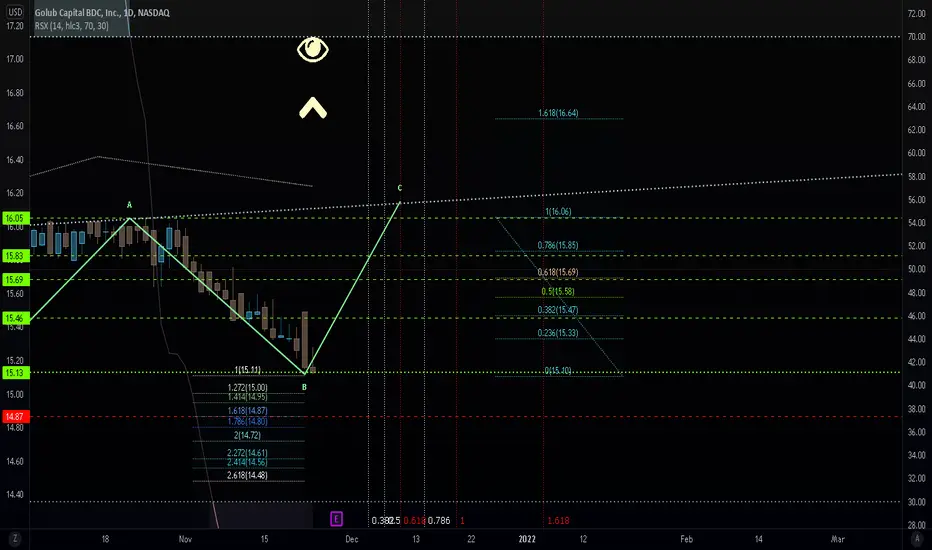Select the green 15.69 price axis label
Screen dimensions: 932x550
click(x=15, y=279)
